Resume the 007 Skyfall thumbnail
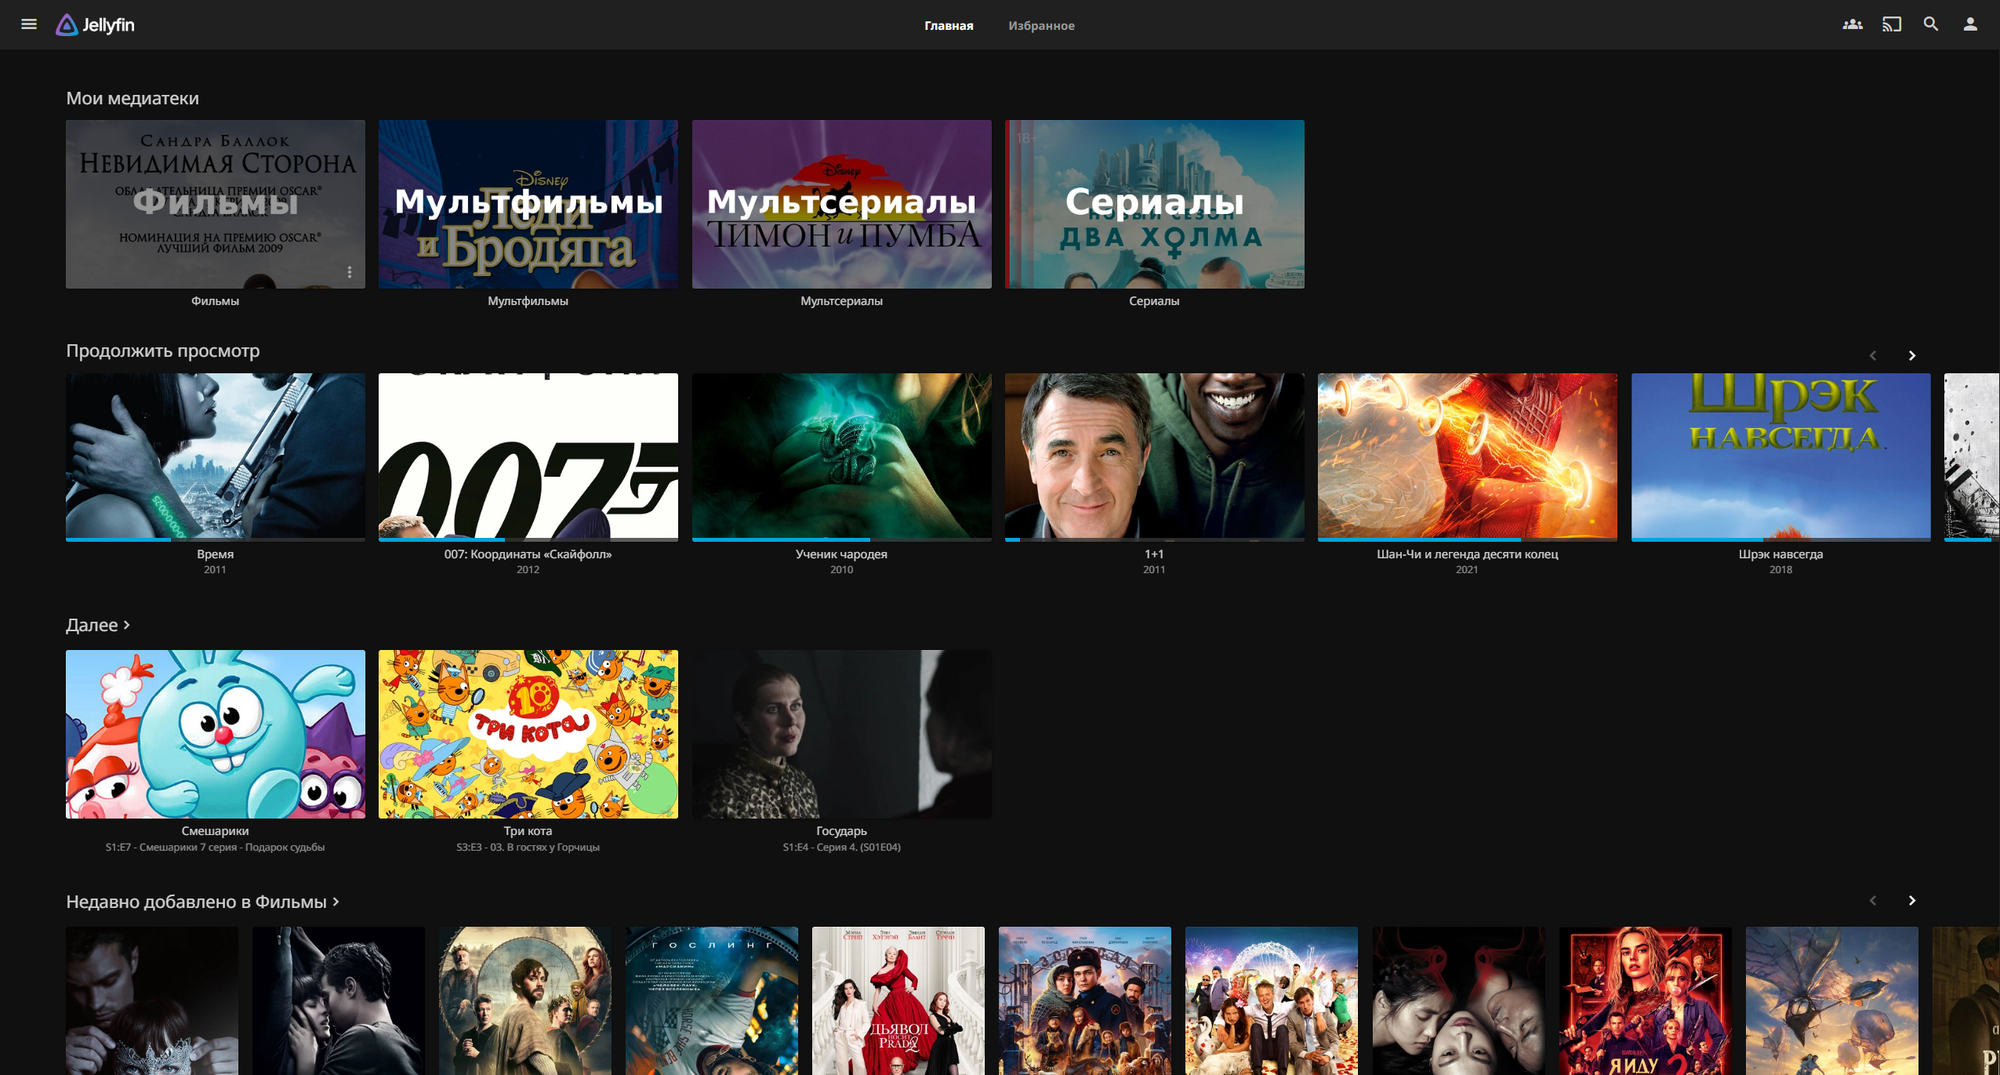2000x1075 pixels. pos(528,456)
